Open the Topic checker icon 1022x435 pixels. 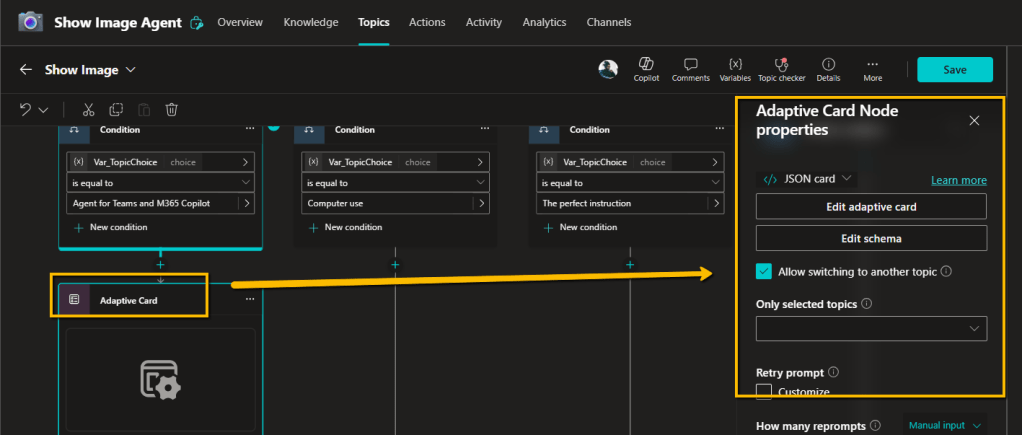click(x=781, y=64)
